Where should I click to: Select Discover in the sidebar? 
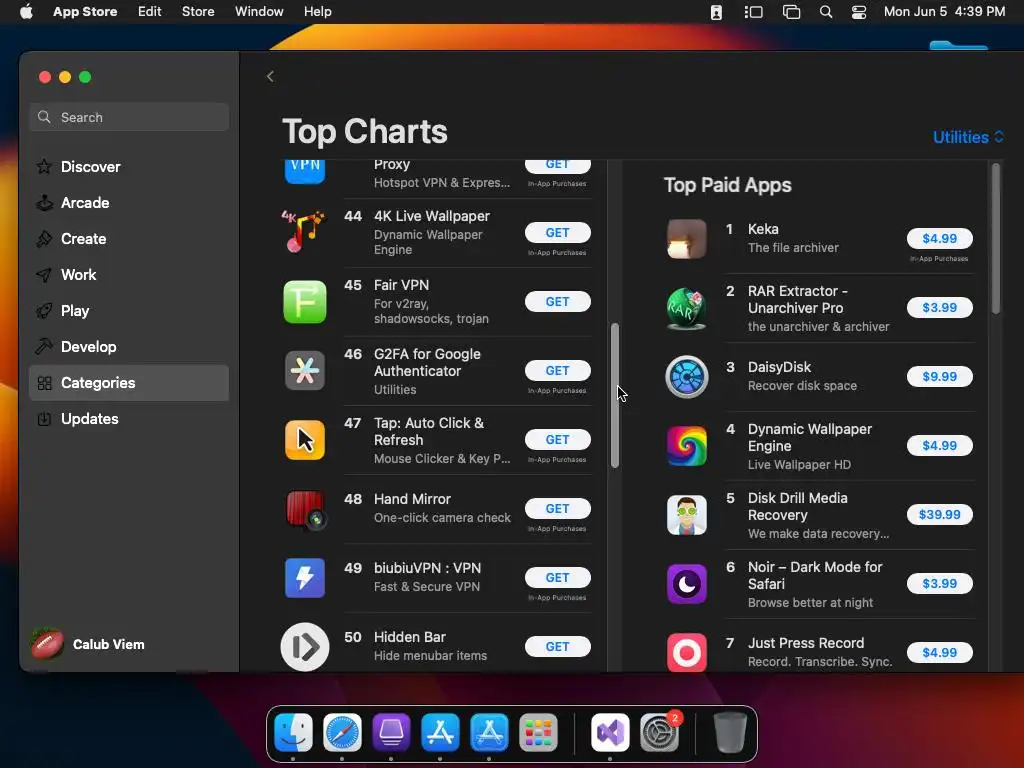point(129,167)
